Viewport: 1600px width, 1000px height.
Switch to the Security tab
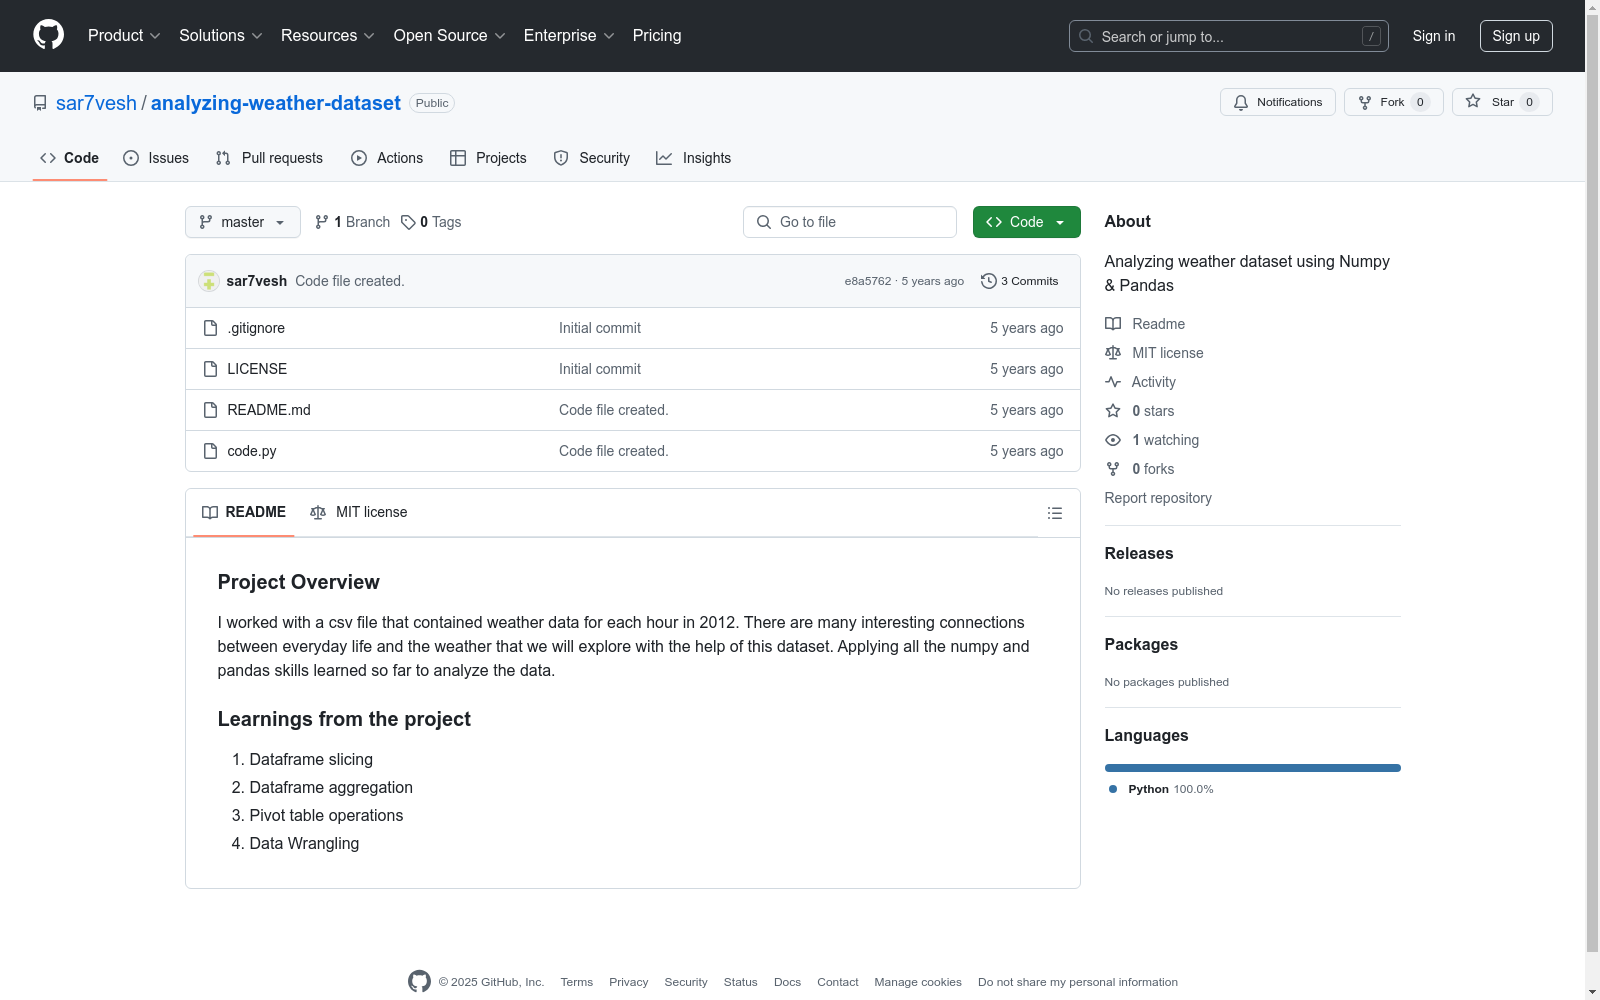coord(592,158)
